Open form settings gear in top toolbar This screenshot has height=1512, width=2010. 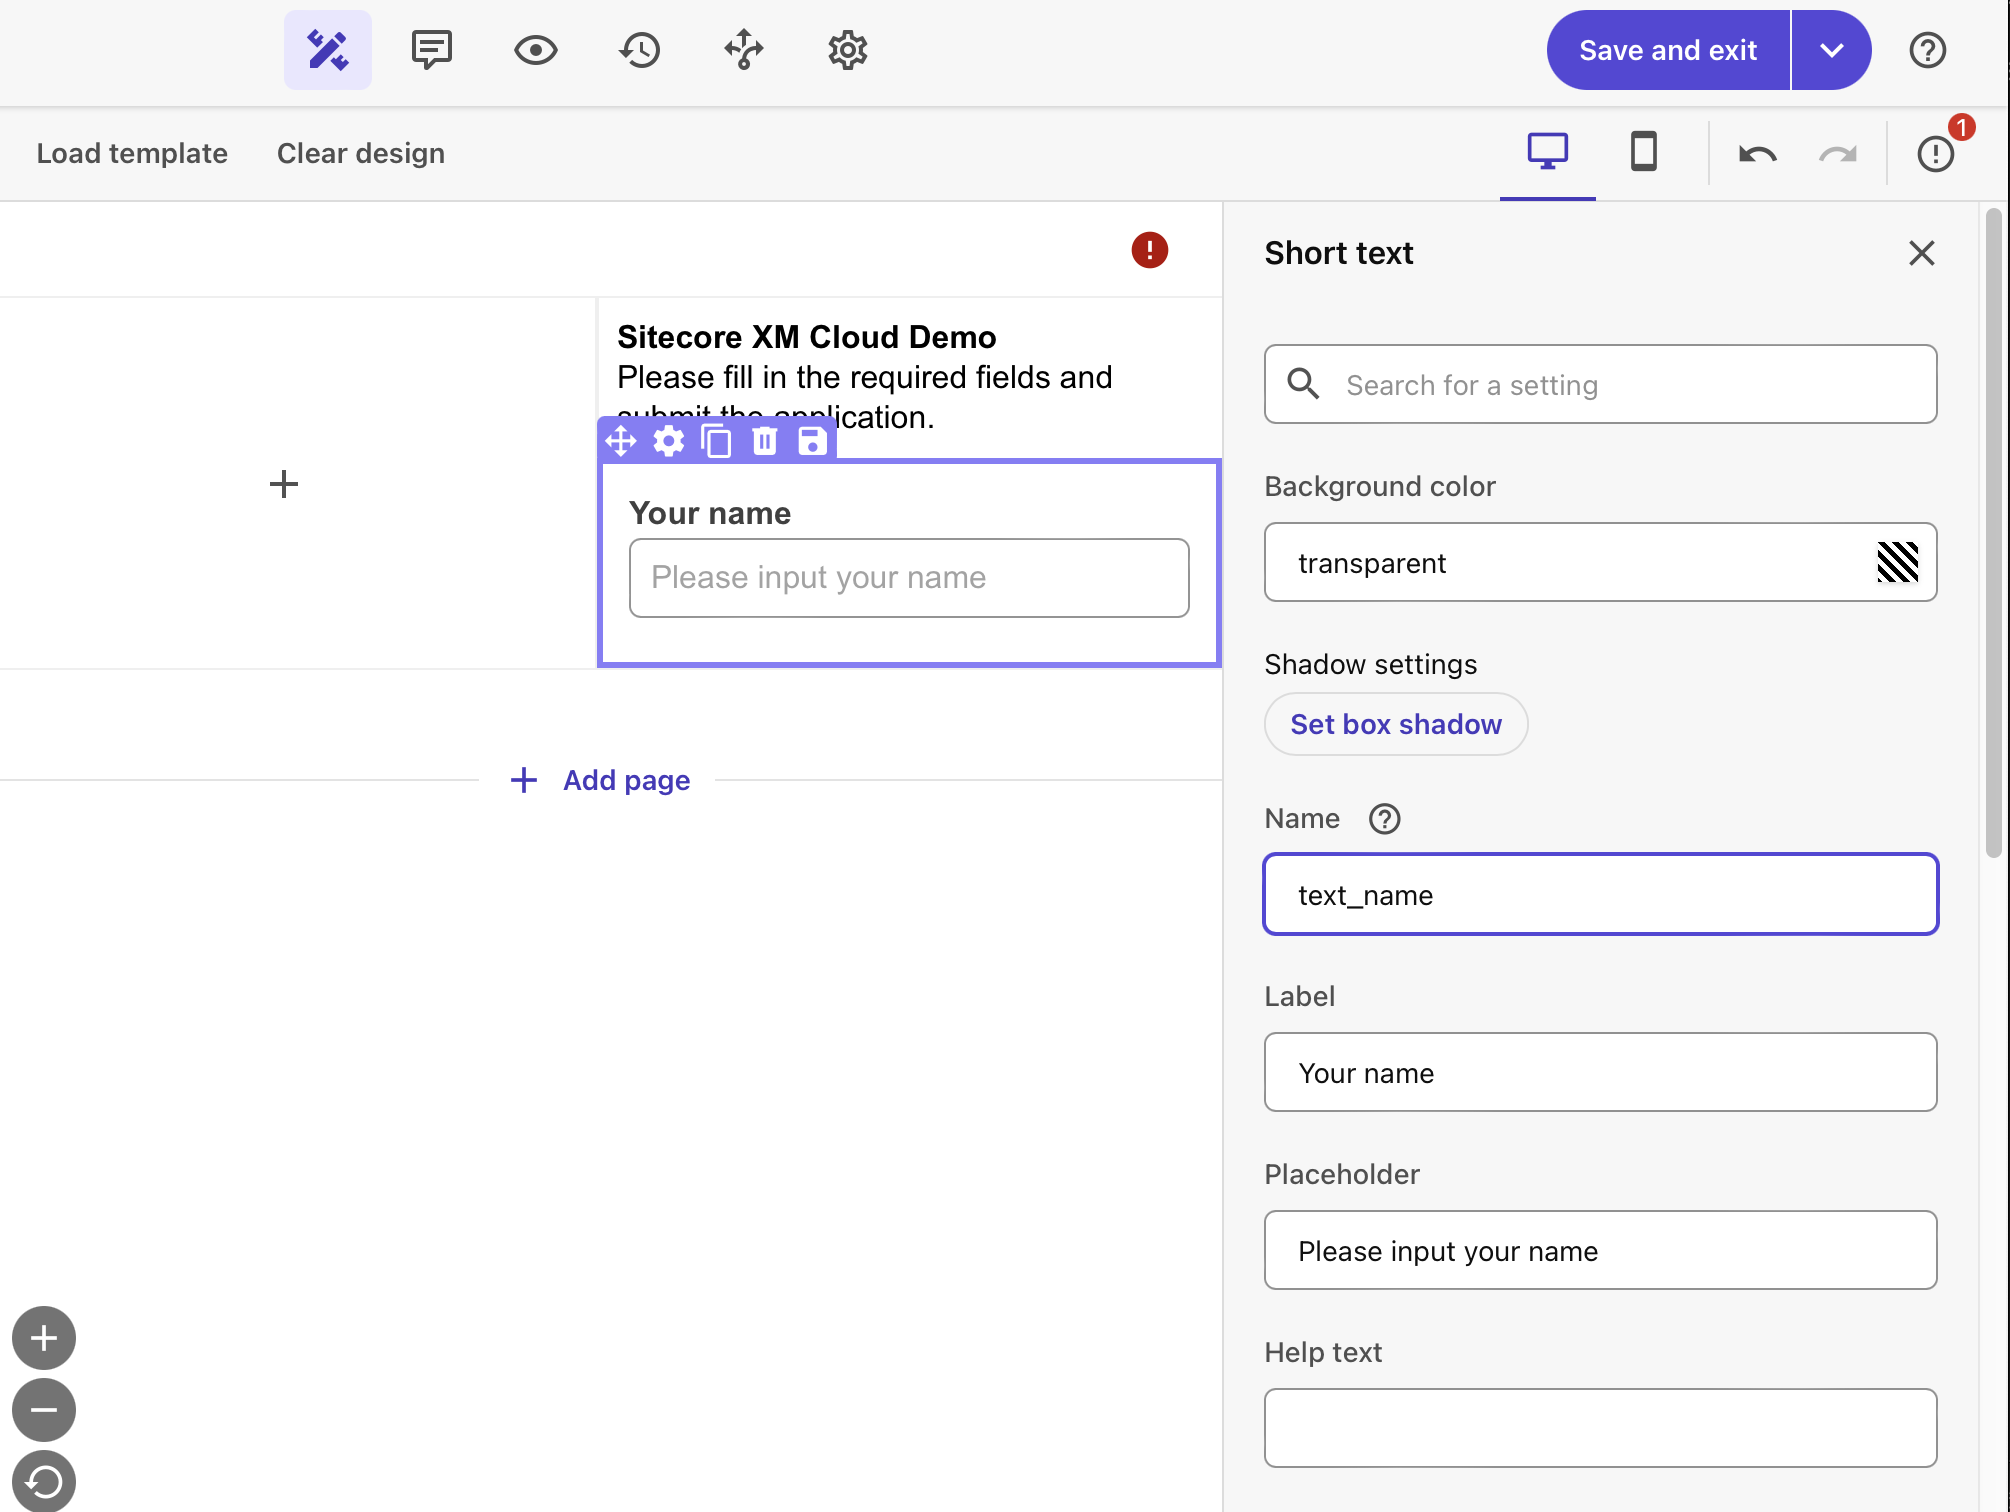tap(848, 50)
